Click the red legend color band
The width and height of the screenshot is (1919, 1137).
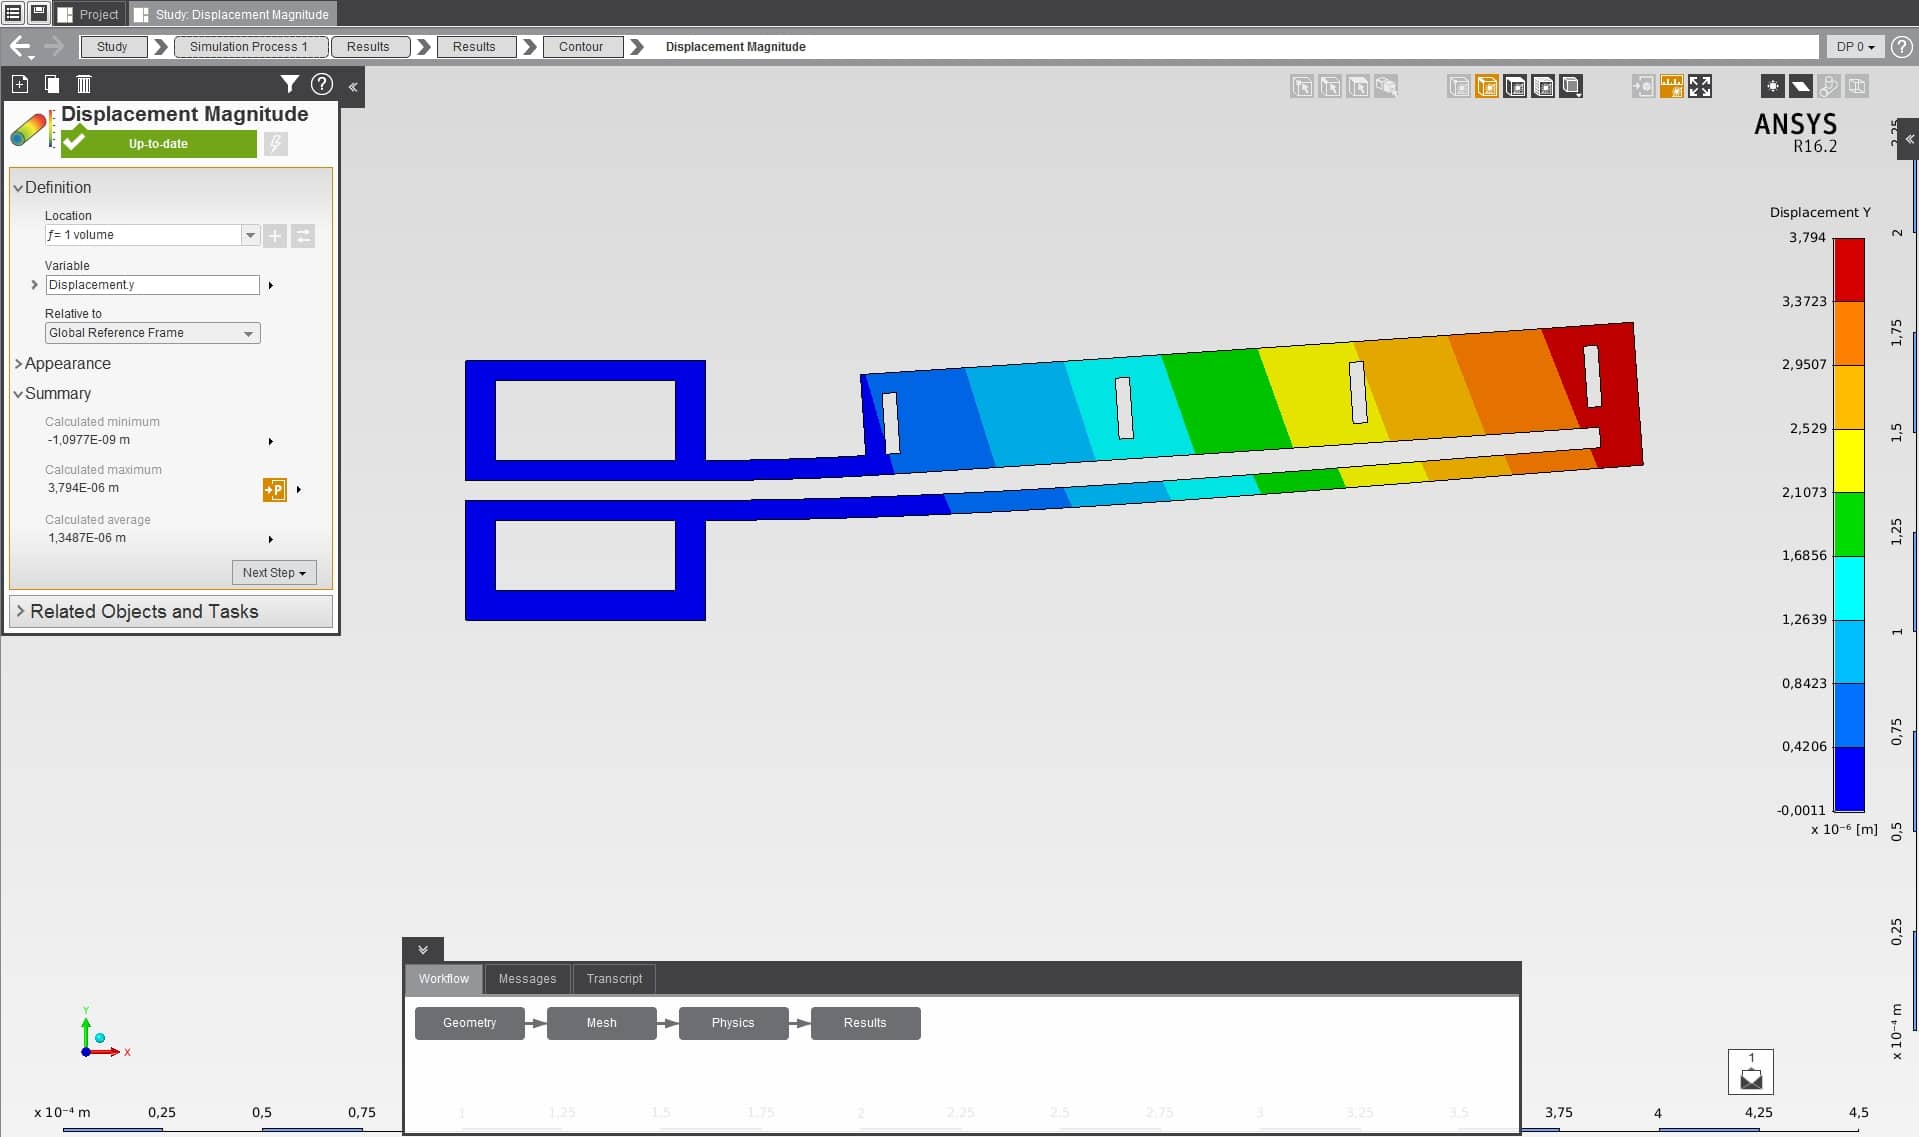point(1849,269)
